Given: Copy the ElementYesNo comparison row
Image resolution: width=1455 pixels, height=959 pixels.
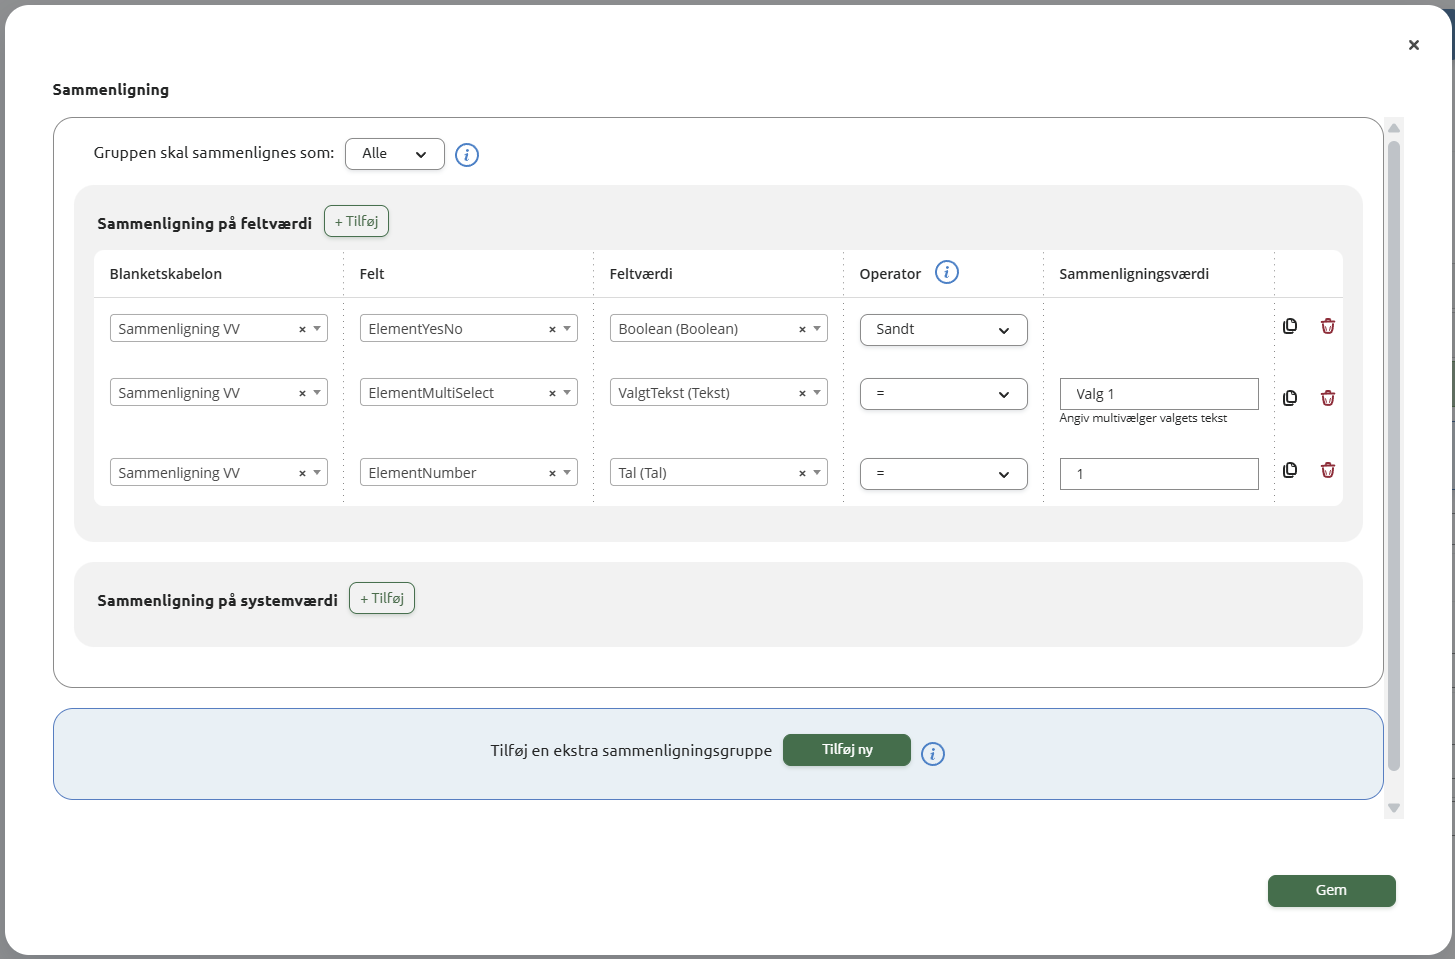Looking at the screenshot, I should click(x=1290, y=326).
